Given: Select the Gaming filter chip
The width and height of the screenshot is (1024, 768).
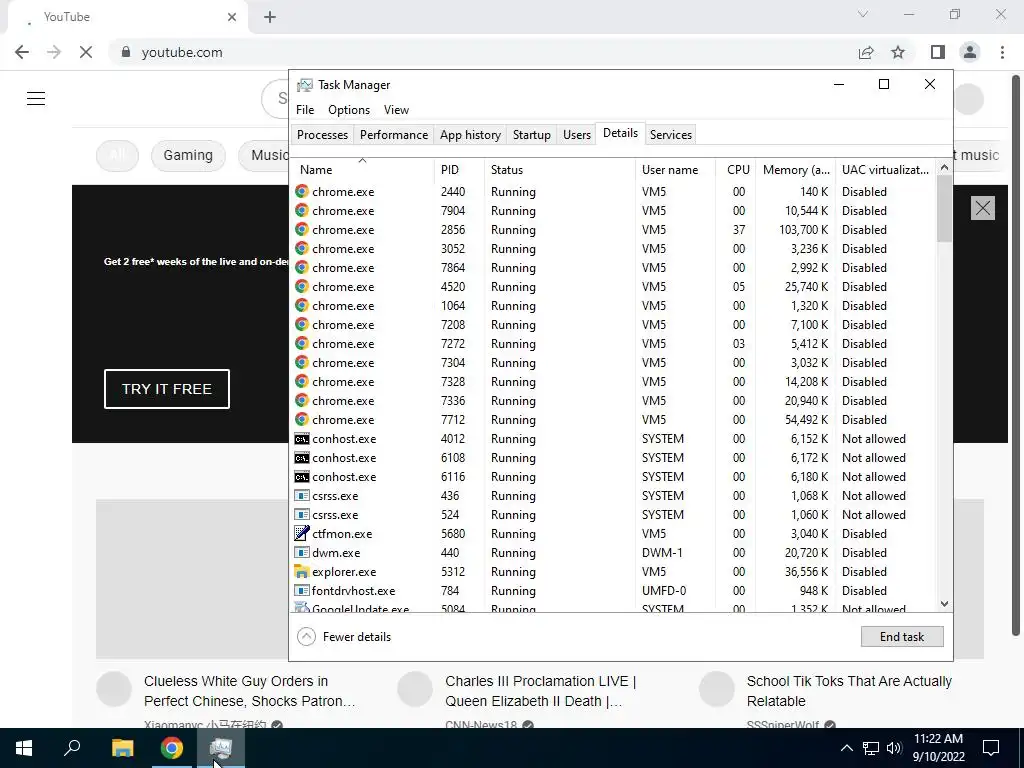Looking at the screenshot, I should click(x=188, y=155).
